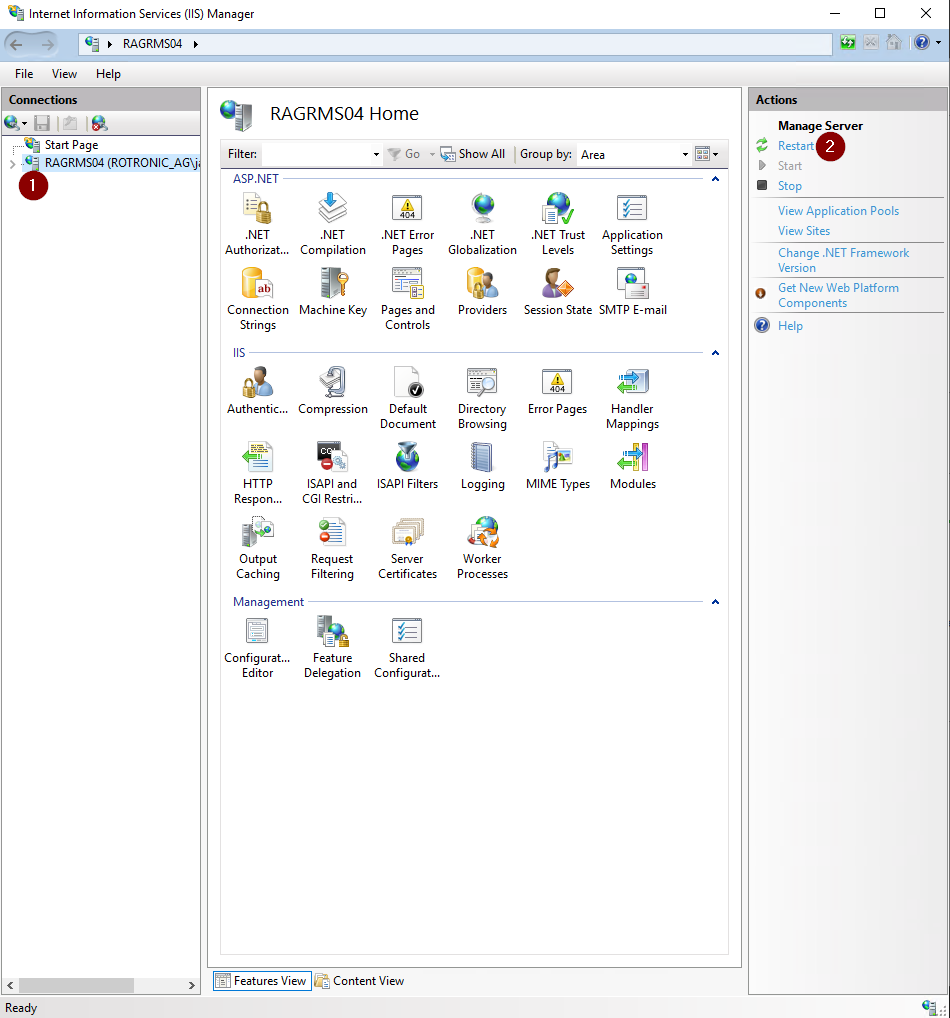Click Change .NET Framework Version link
Image resolution: width=950 pixels, height=1018 pixels.
pyautogui.click(x=844, y=260)
